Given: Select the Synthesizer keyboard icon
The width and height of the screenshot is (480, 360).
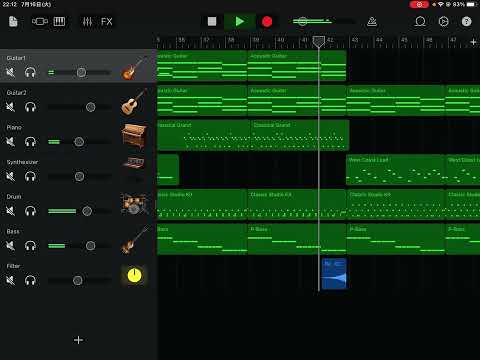Looking at the screenshot, I should tap(134, 163).
